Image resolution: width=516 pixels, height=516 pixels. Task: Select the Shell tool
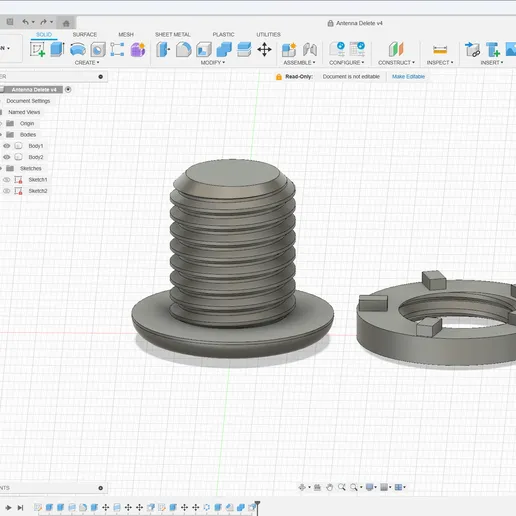(x=204, y=49)
